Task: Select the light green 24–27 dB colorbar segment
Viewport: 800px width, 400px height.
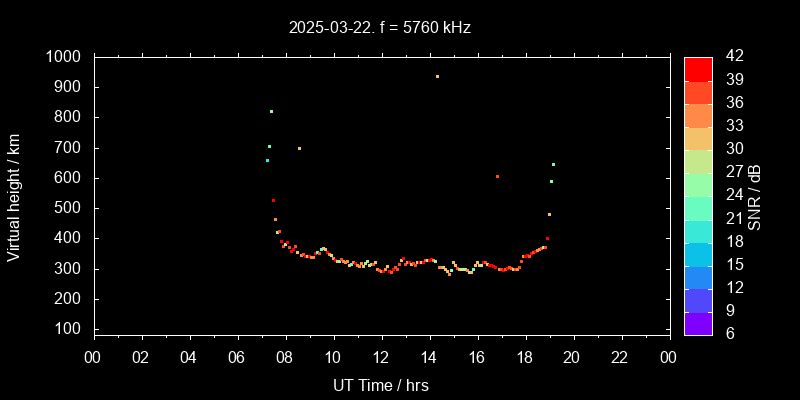Action: [698, 184]
